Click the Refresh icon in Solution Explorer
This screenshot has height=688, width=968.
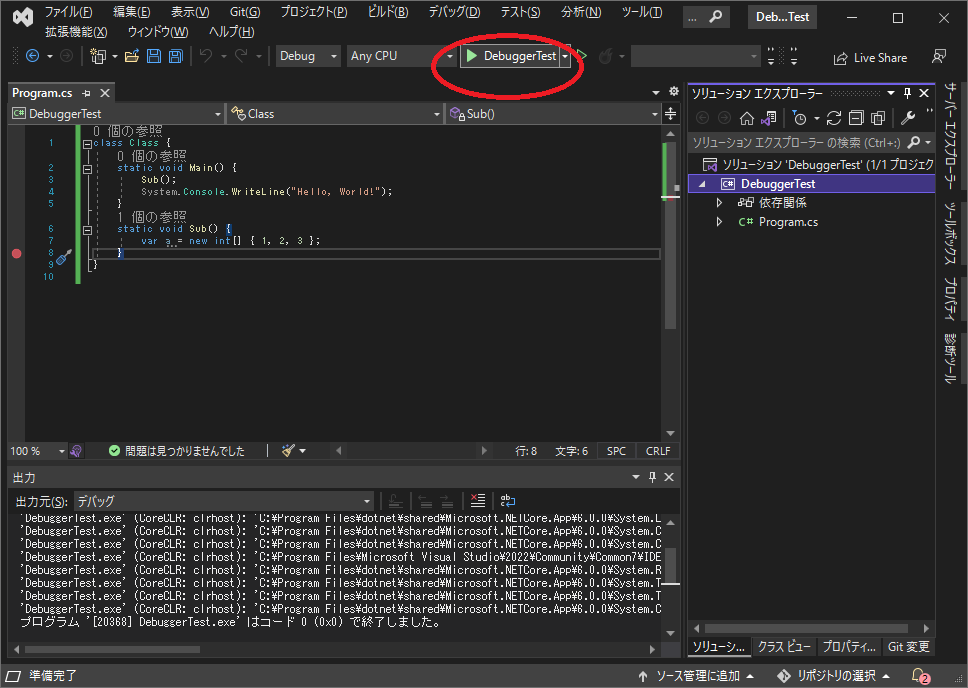[835, 117]
